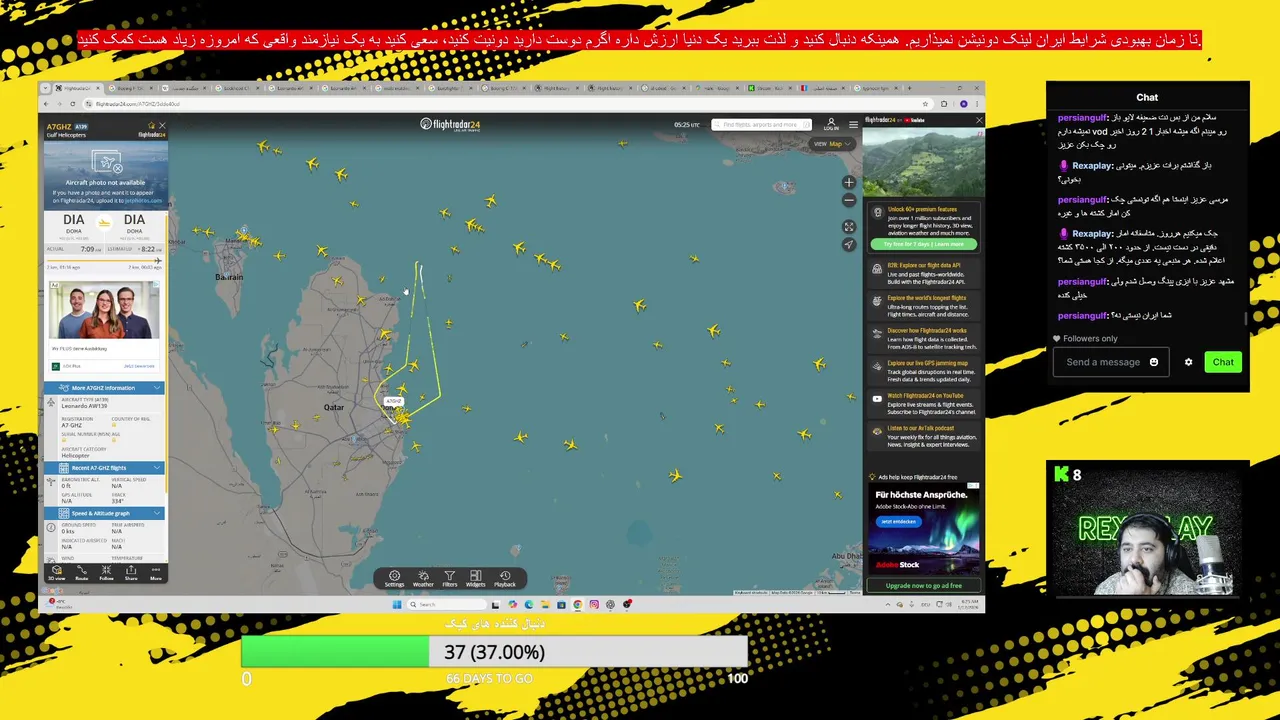Click the weather widget in the taskbar

click(x=60, y=604)
